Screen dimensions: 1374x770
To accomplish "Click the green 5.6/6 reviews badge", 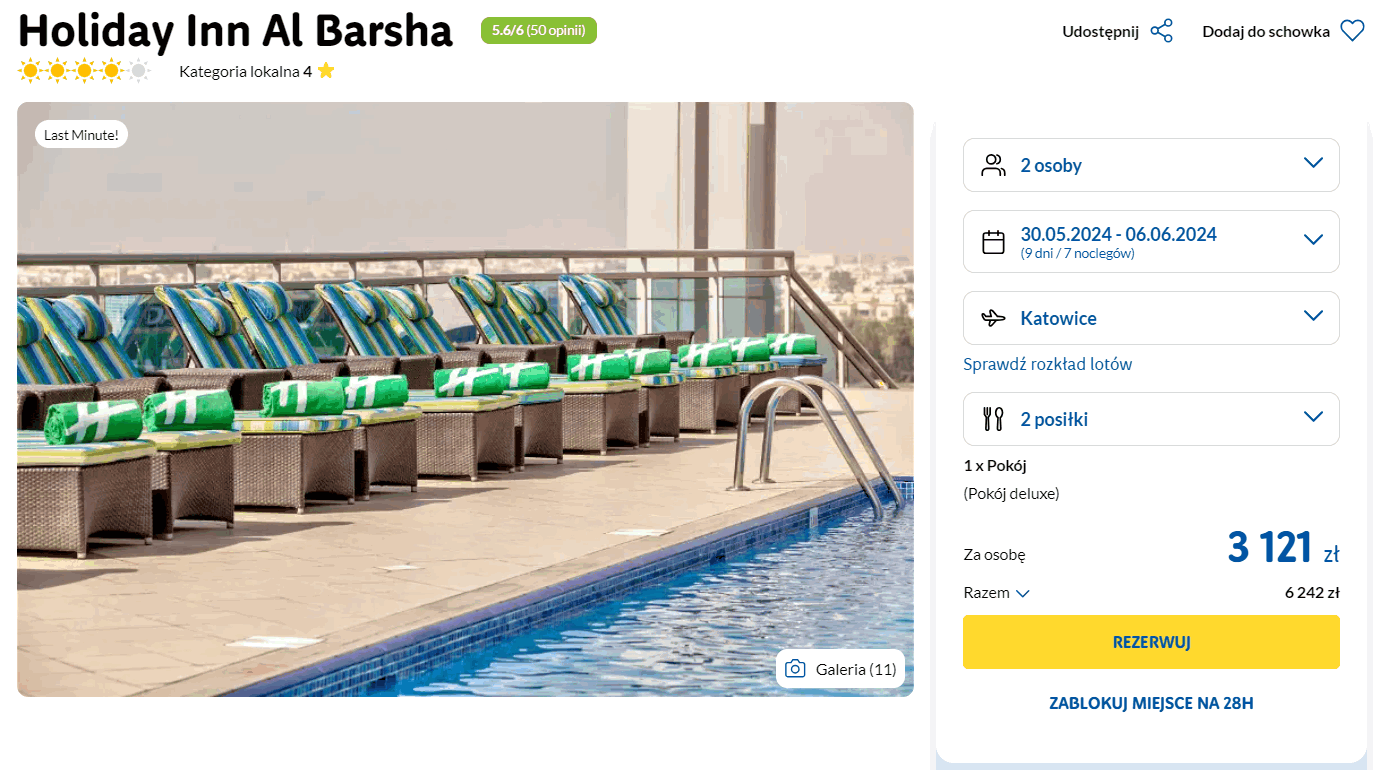I will [x=538, y=31].
